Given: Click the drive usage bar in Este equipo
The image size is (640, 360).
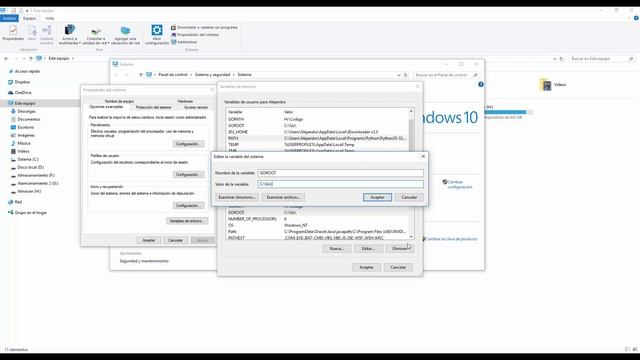Looking at the screenshot, I should 508,112.
